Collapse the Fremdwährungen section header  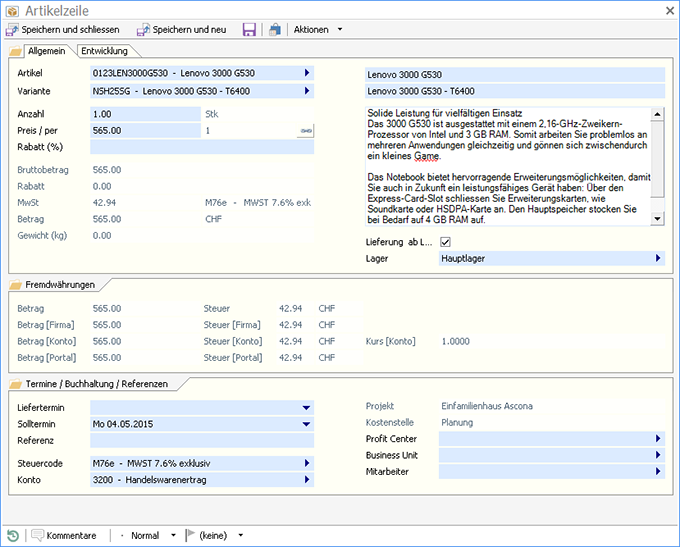click(60, 285)
